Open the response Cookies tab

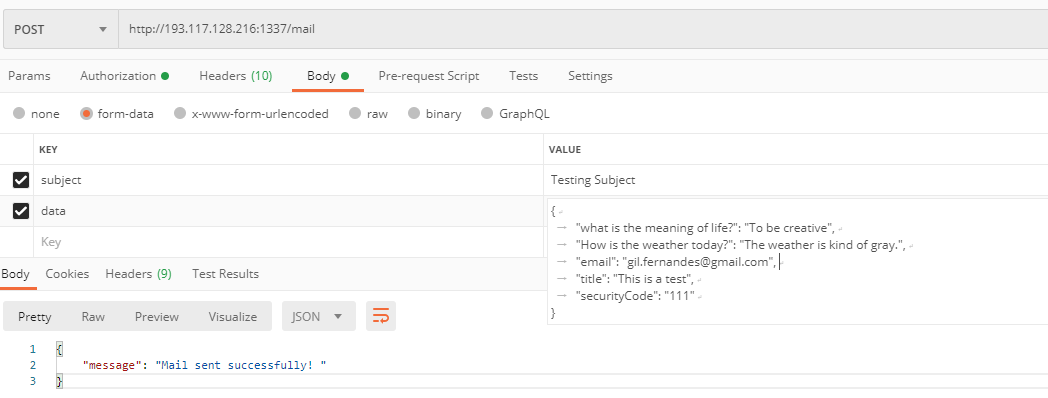68,274
